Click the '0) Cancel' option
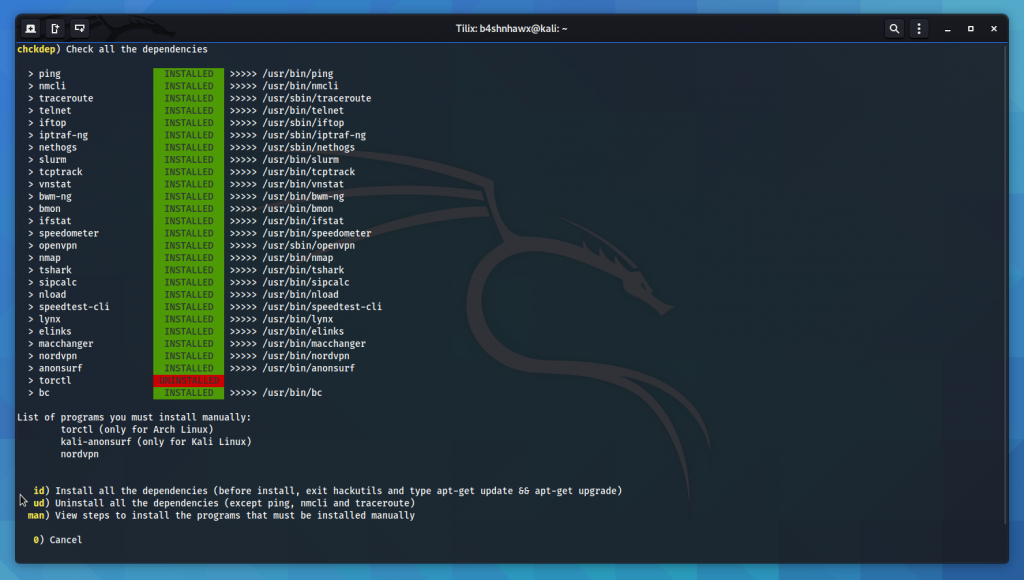The image size is (1024, 580). pos(58,540)
